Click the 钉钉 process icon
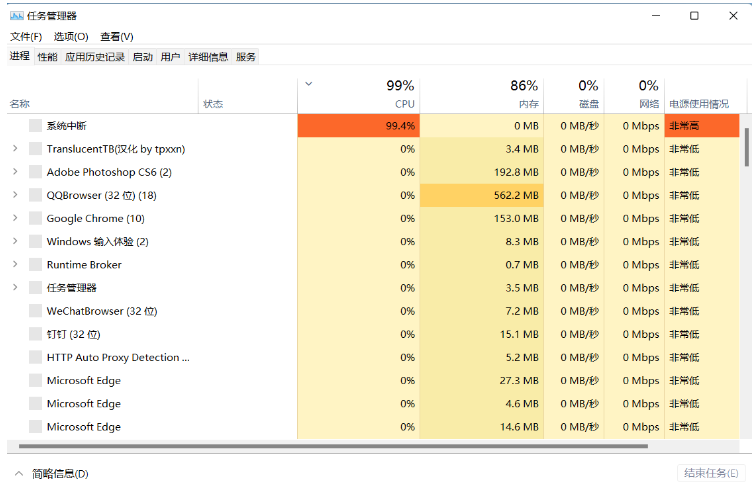 coord(35,334)
